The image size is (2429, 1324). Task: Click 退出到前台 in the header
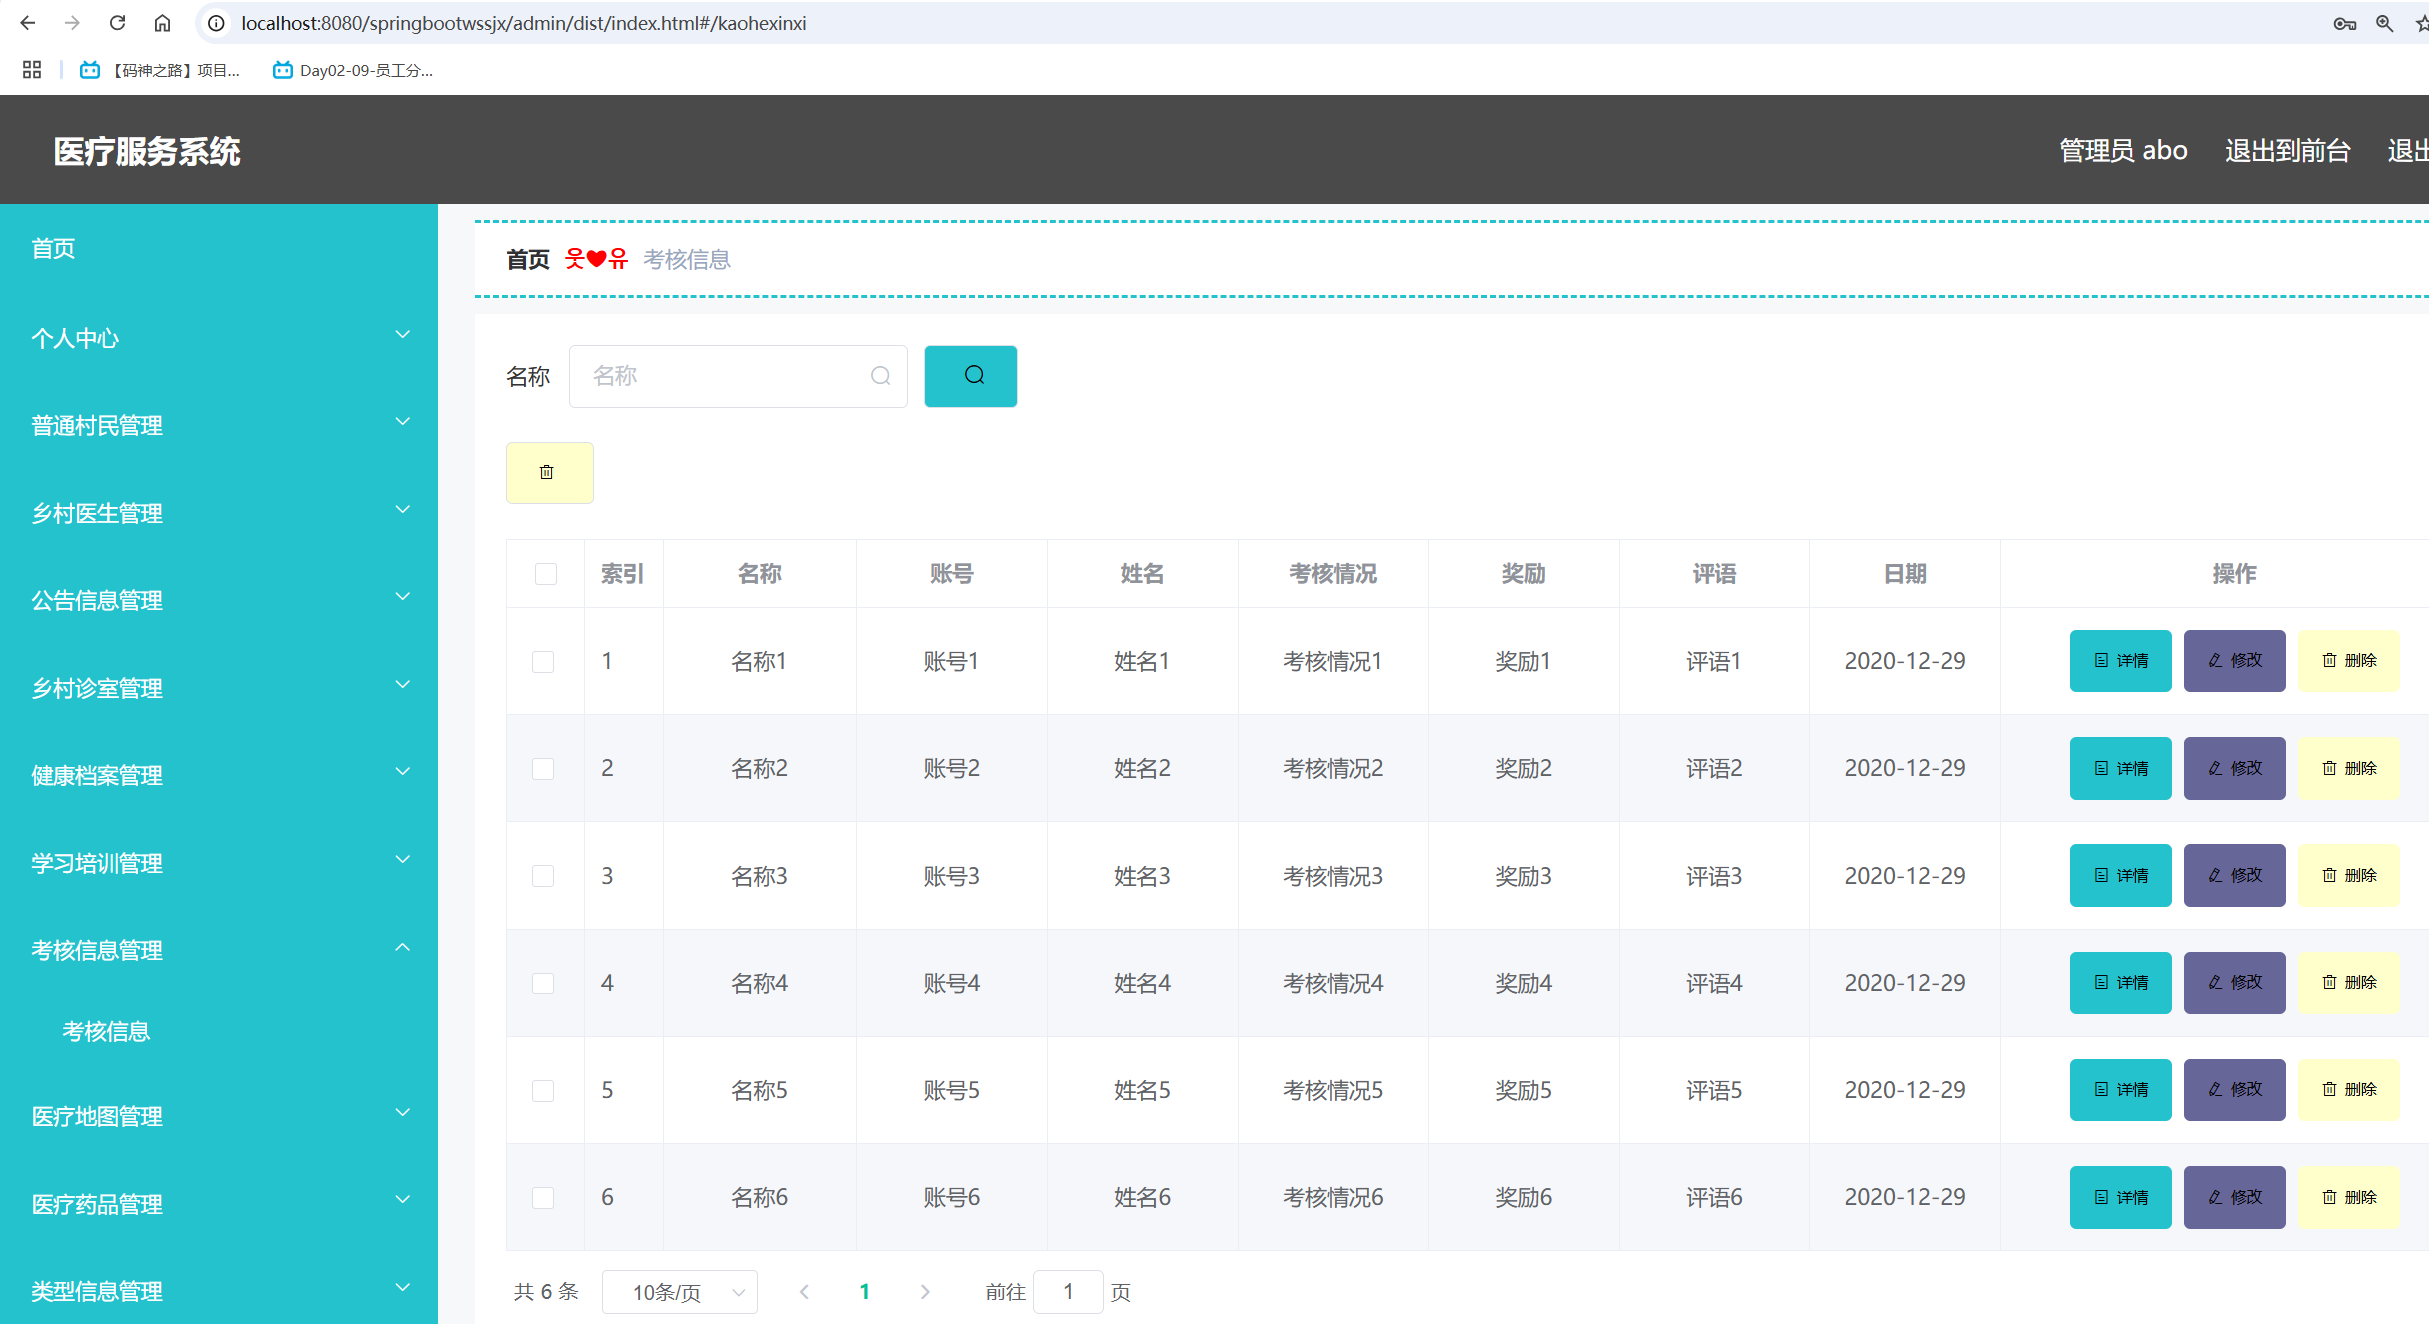pyautogui.click(x=2287, y=150)
